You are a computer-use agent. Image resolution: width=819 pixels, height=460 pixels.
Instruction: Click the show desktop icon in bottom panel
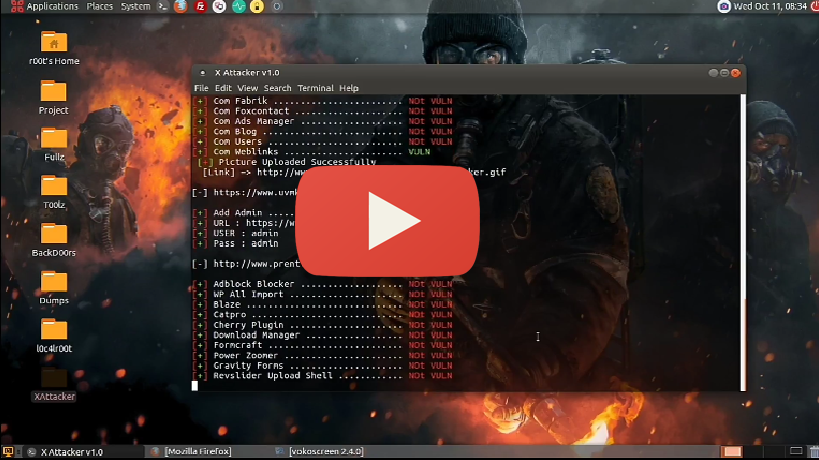tap(7, 452)
